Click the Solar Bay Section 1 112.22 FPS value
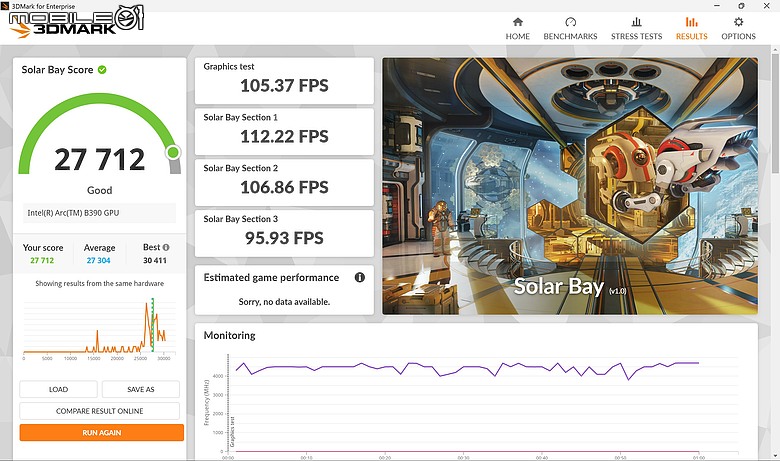The height and width of the screenshot is (461, 780). (284, 136)
